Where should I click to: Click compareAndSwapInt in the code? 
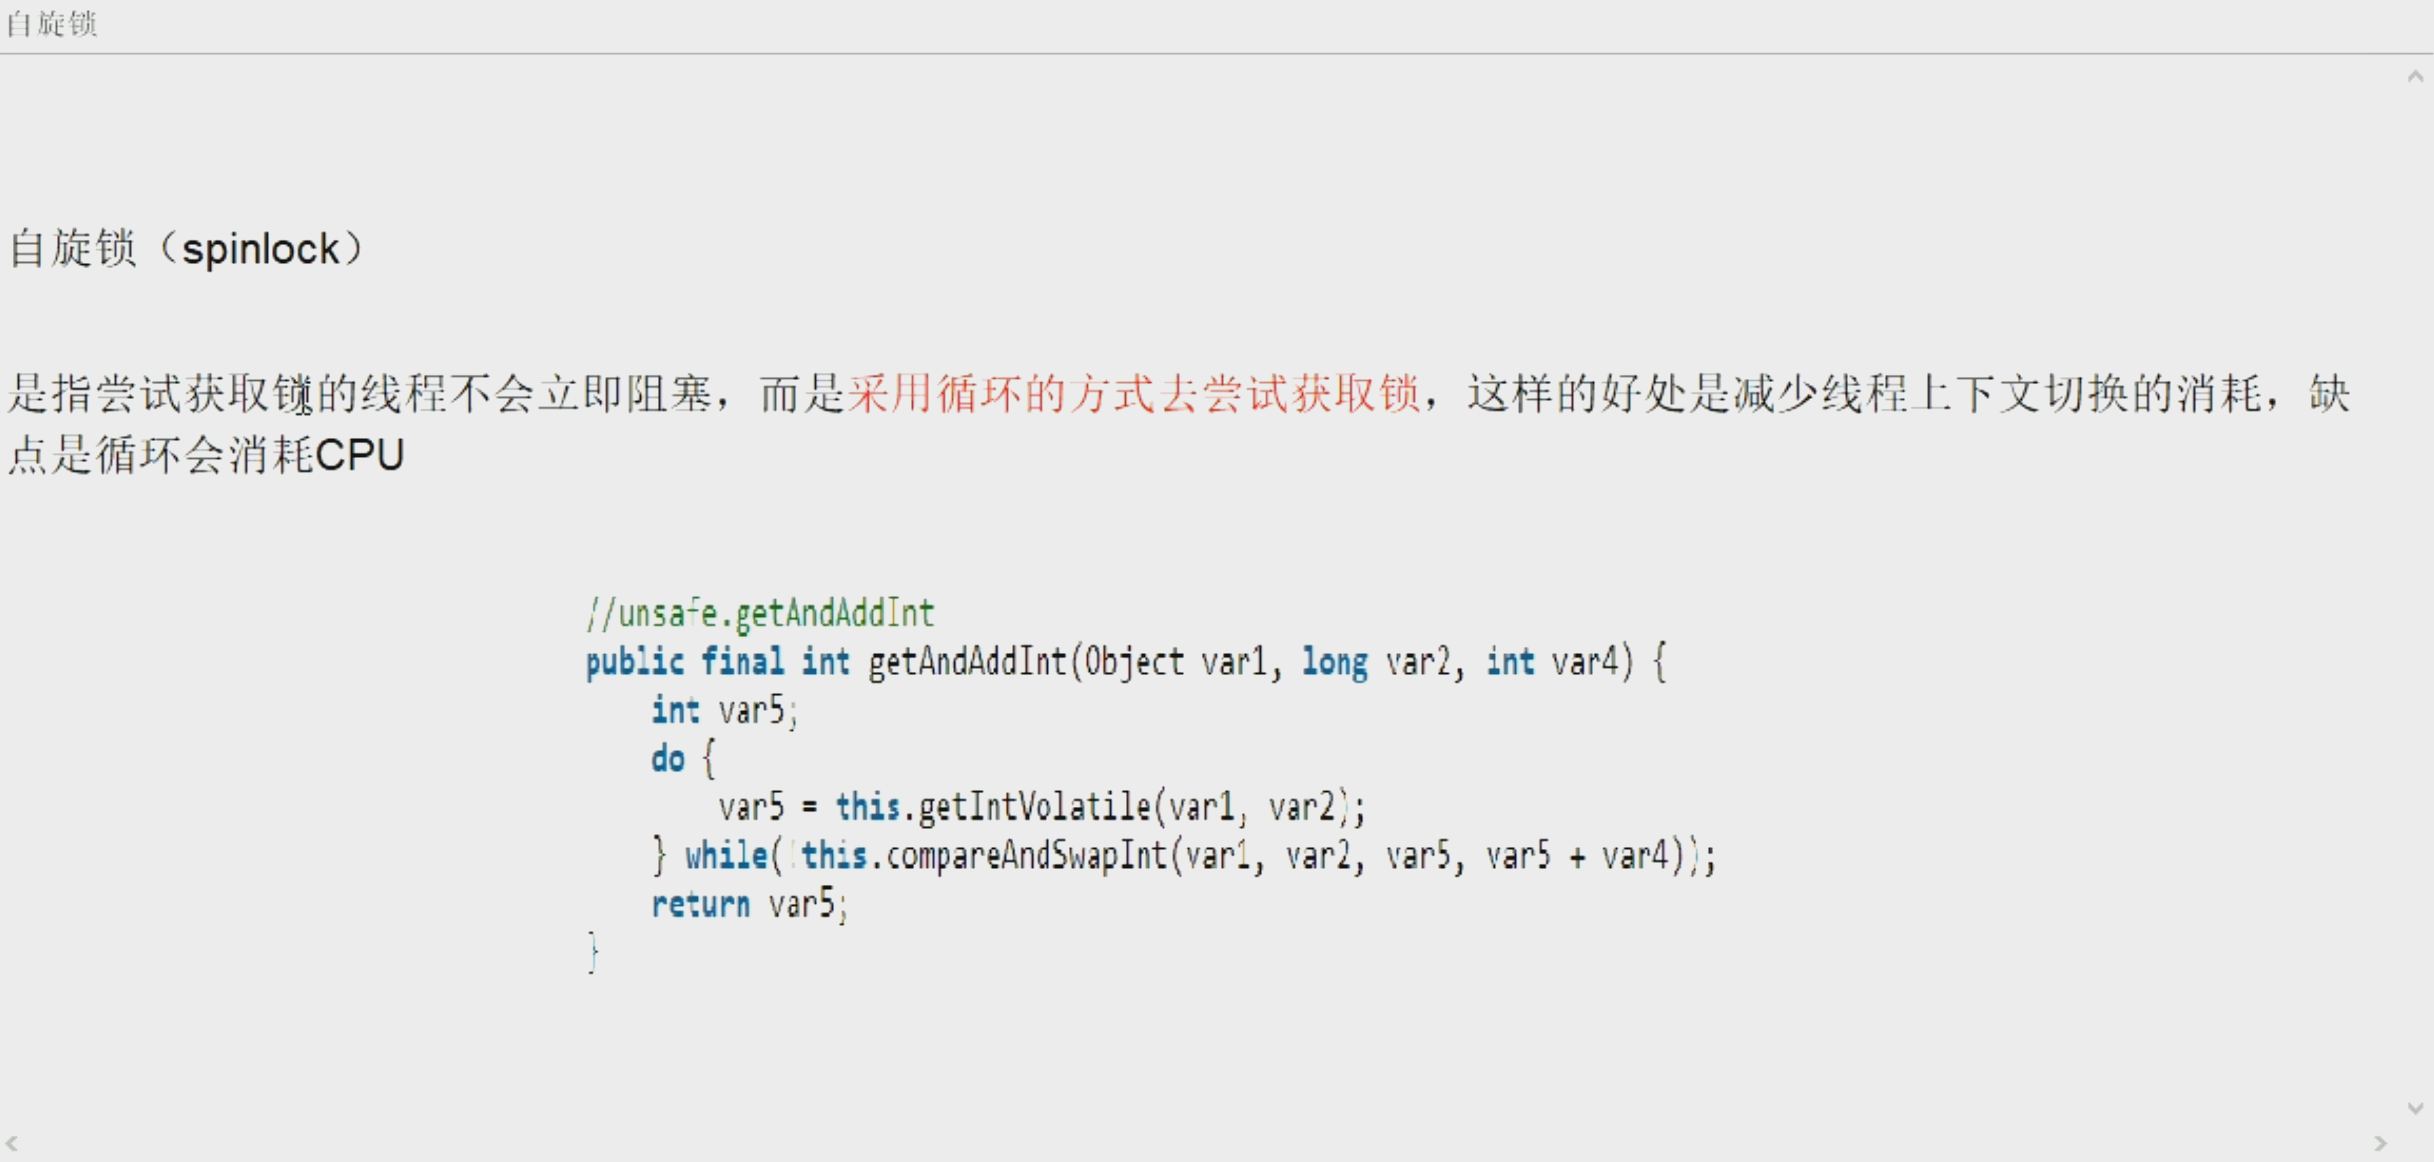1027,856
